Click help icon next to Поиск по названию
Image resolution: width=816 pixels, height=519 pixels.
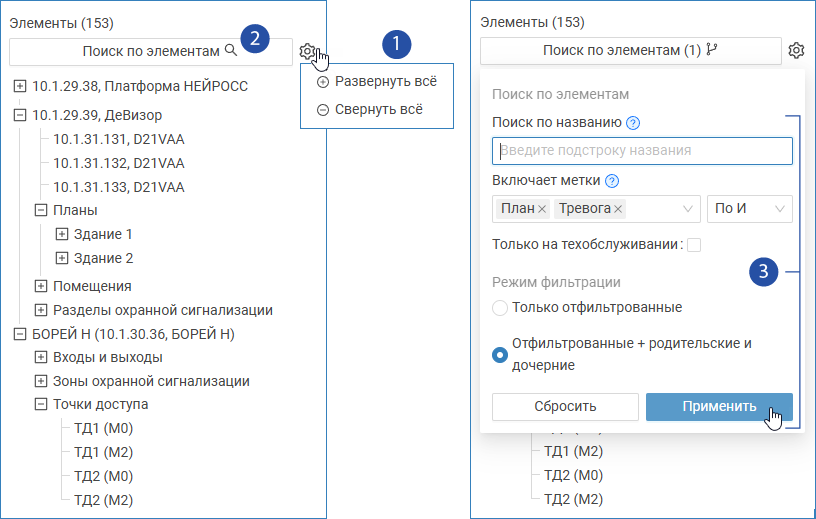pyautogui.click(x=632, y=123)
